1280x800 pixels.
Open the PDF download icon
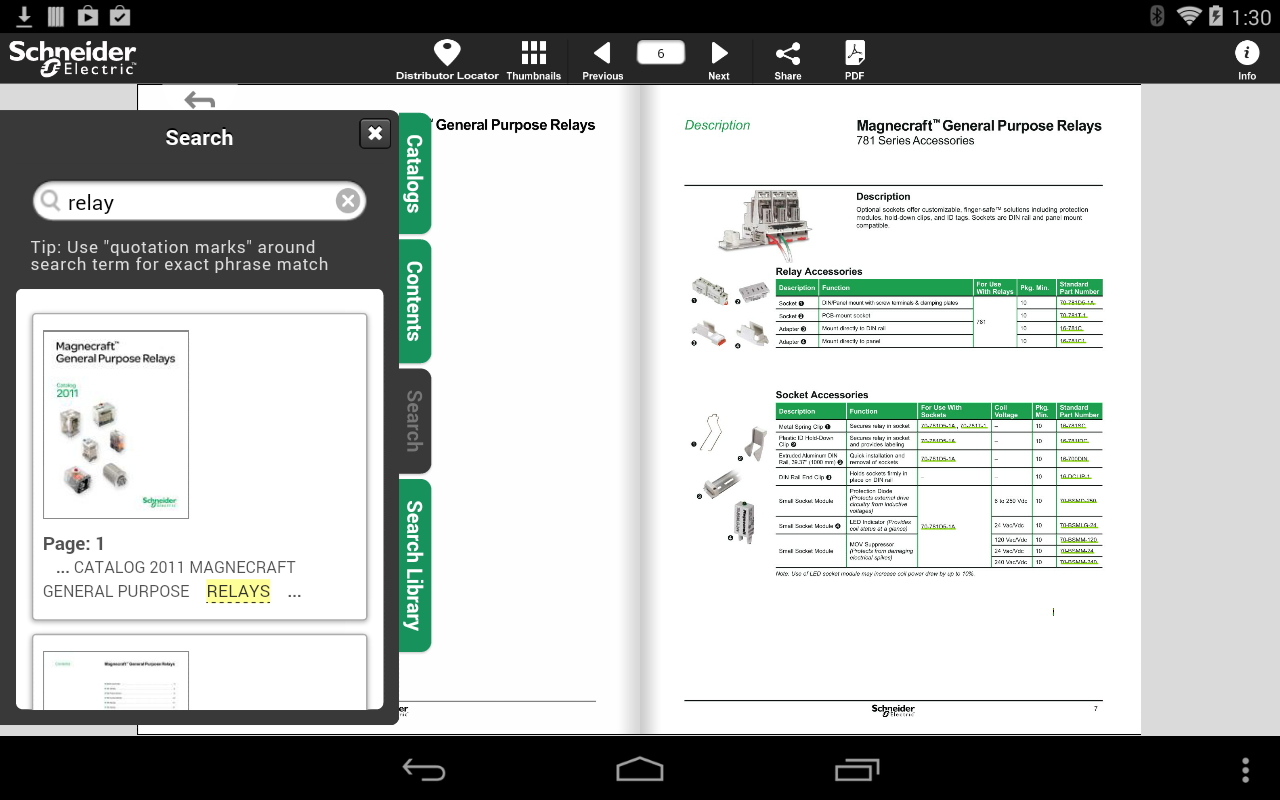[855, 53]
